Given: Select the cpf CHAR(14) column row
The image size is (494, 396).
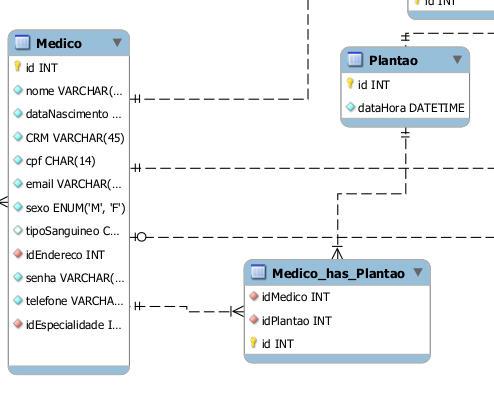Looking at the screenshot, I should coord(69,161).
